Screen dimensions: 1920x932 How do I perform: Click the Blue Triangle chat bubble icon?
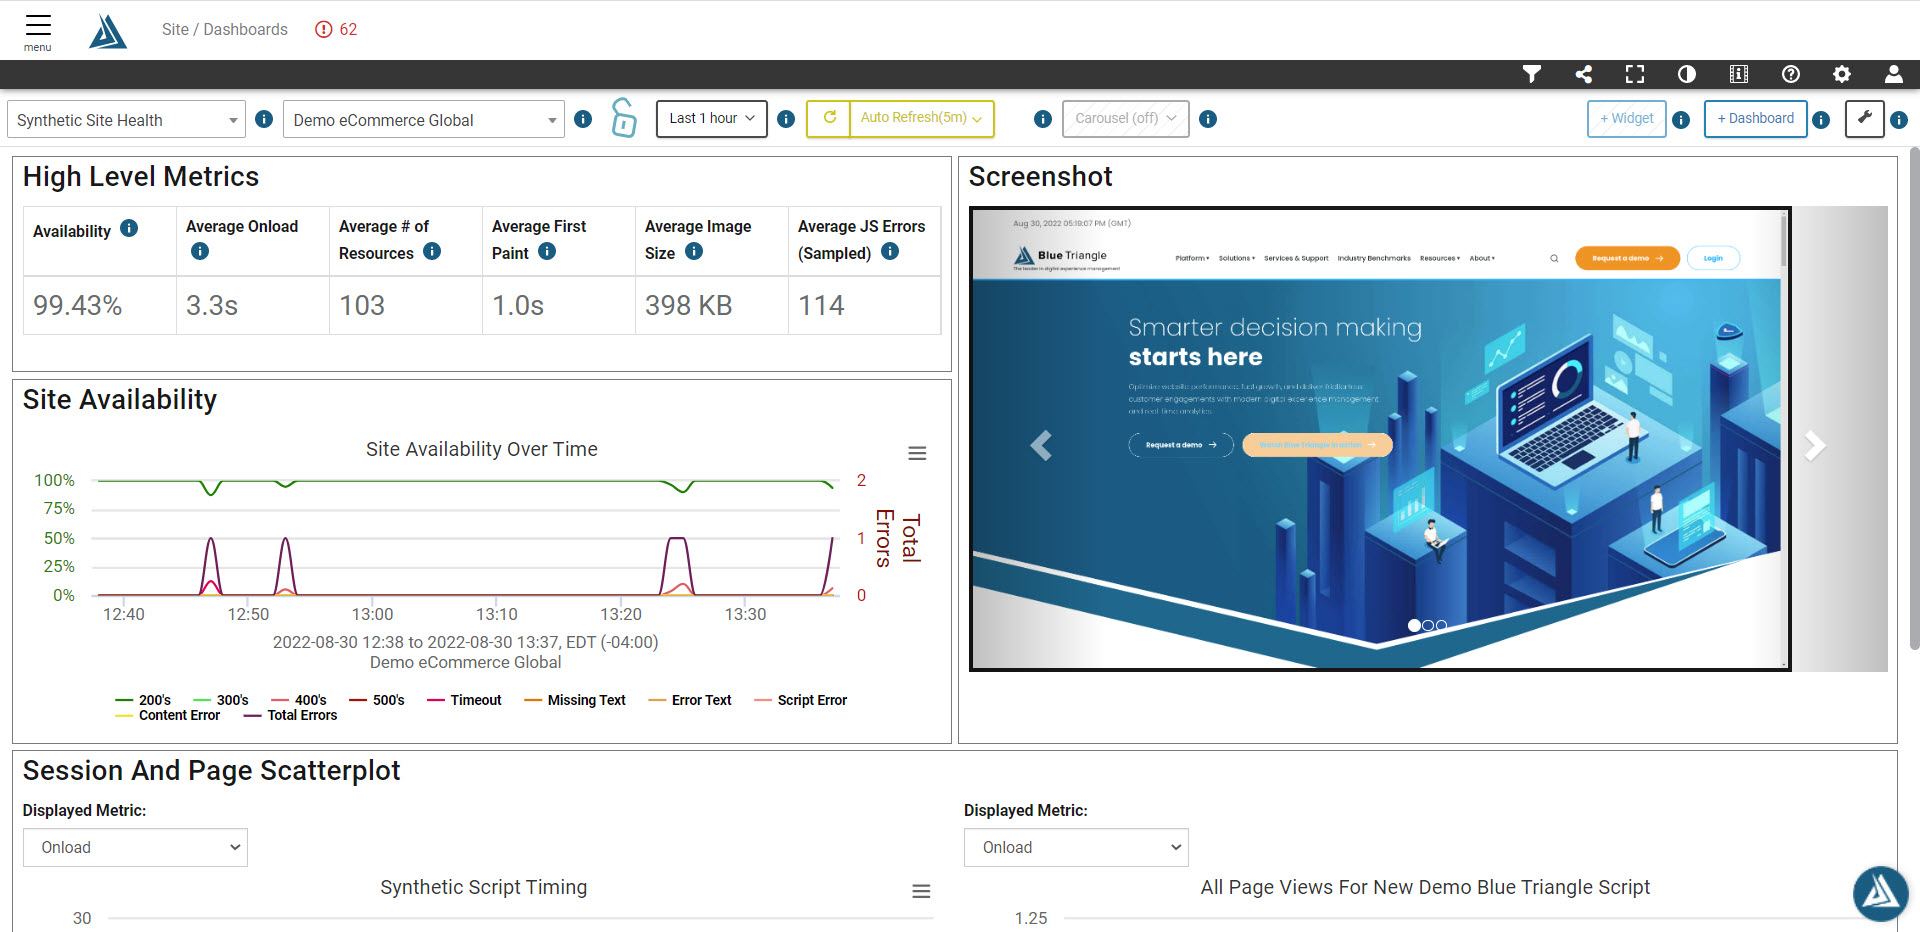point(1880,893)
